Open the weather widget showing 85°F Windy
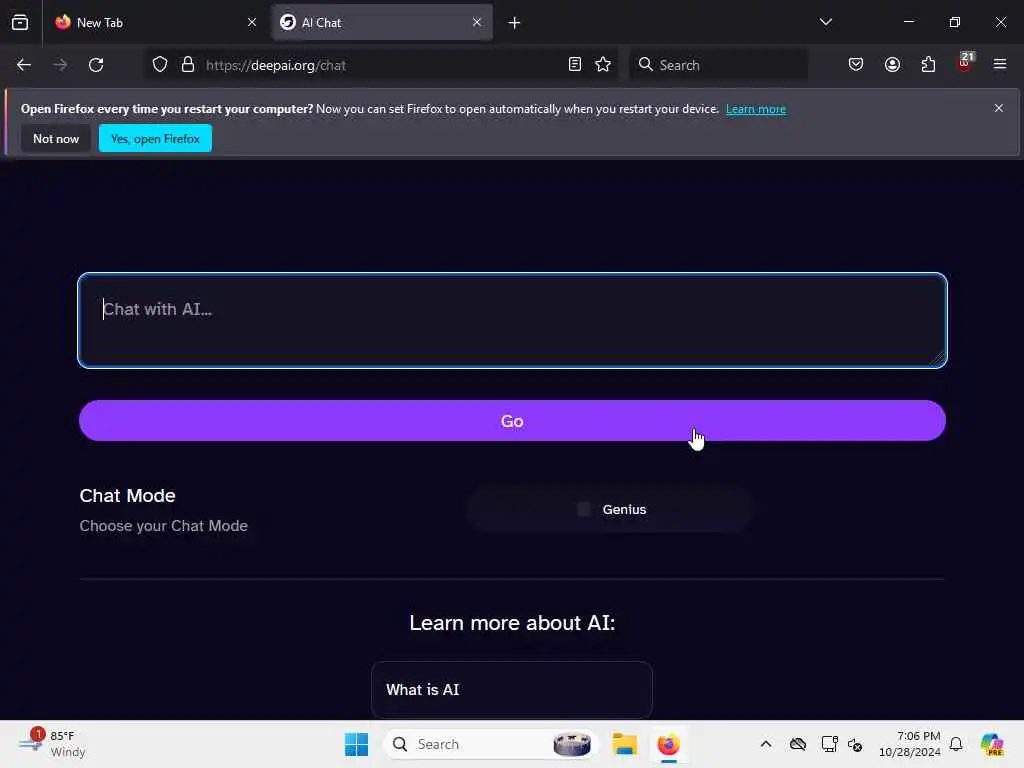The image size is (1024, 768). tap(52, 744)
